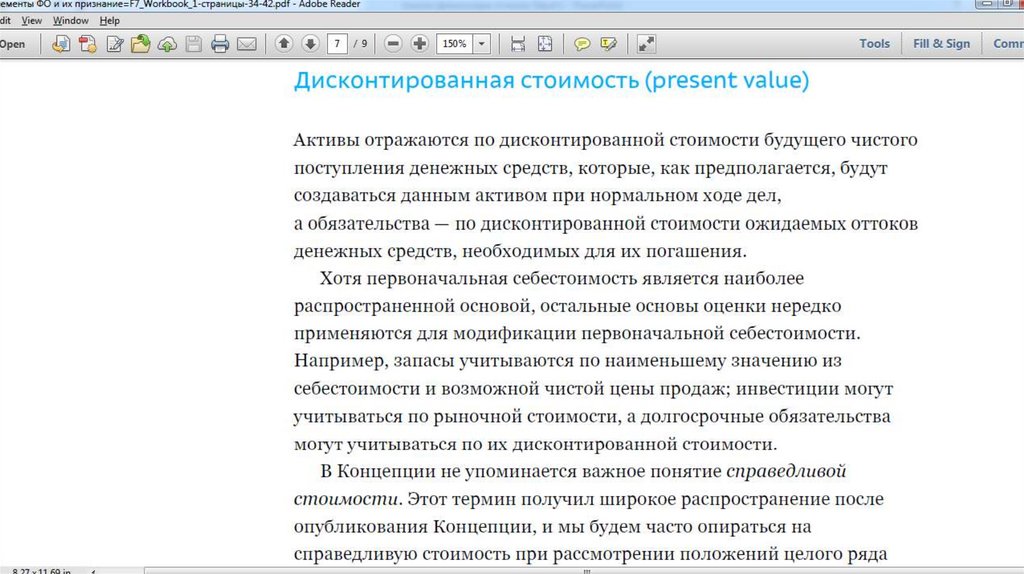The width and height of the screenshot is (1024, 574).
Task: Click the Save file floppy icon
Action: click(x=194, y=44)
